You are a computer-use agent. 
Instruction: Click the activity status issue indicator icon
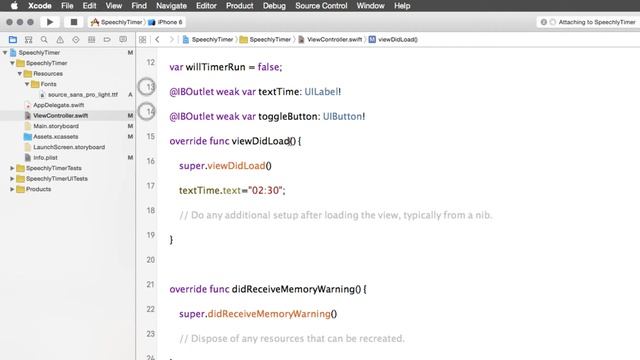click(544, 22)
